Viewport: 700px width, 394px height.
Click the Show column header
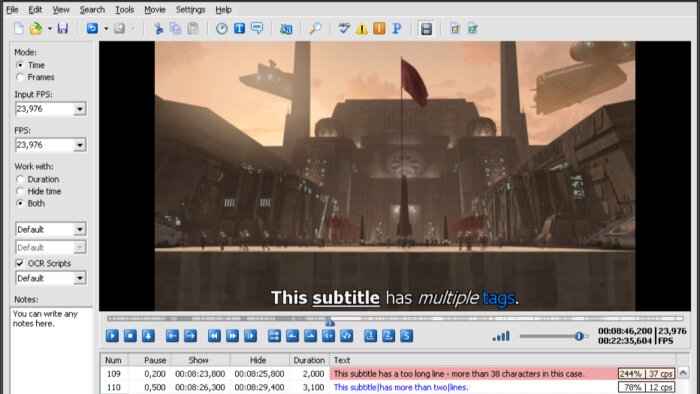(x=199, y=360)
